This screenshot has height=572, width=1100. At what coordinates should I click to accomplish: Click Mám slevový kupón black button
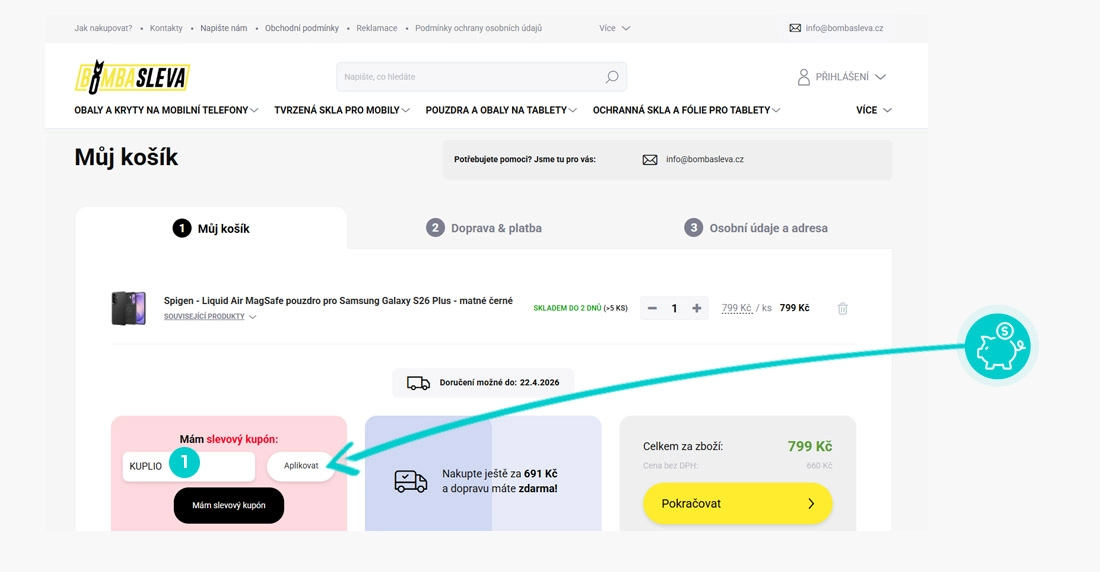[229, 505]
